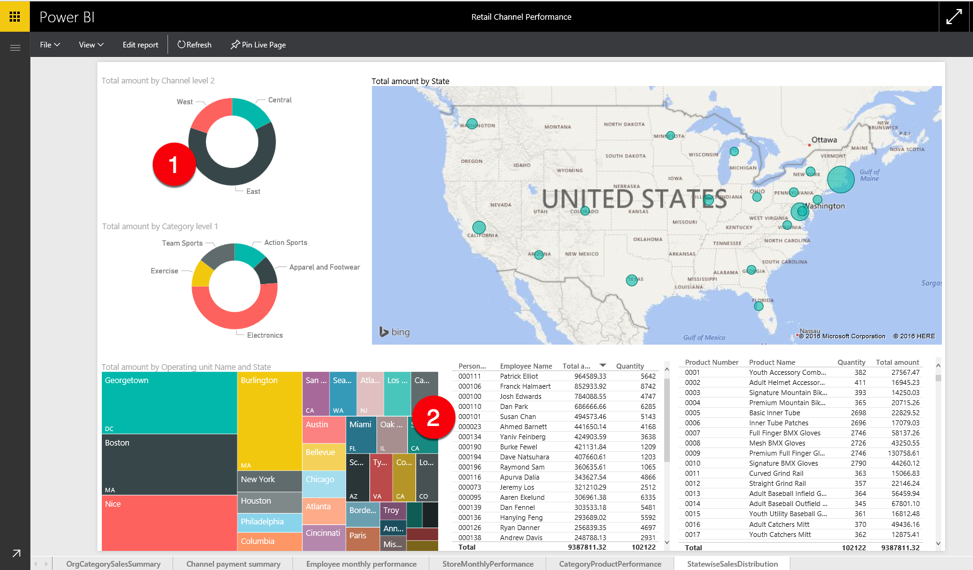Click the arrow icon at bottom left corner
Viewport: 973px width, 570px height.
pyautogui.click(x=16, y=553)
